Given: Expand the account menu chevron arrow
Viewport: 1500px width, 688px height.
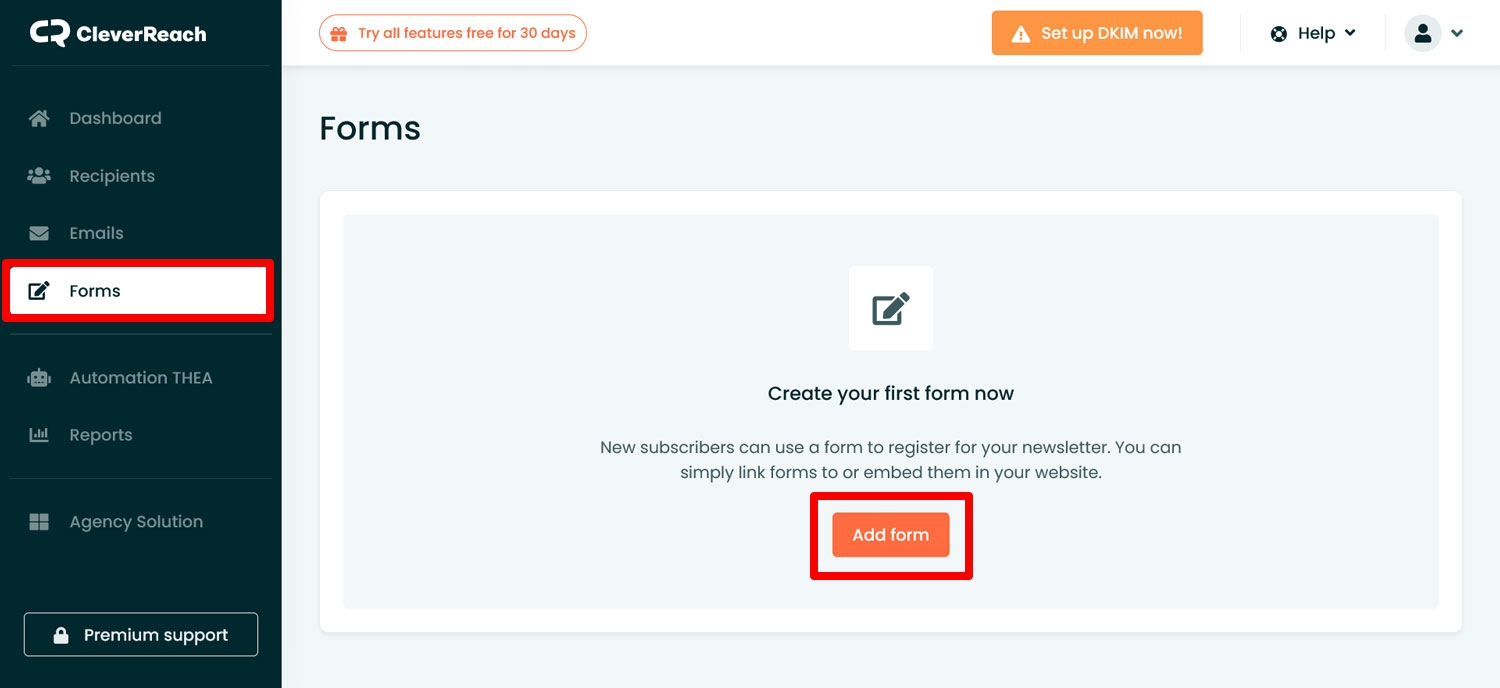Looking at the screenshot, I should coord(1457,33).
